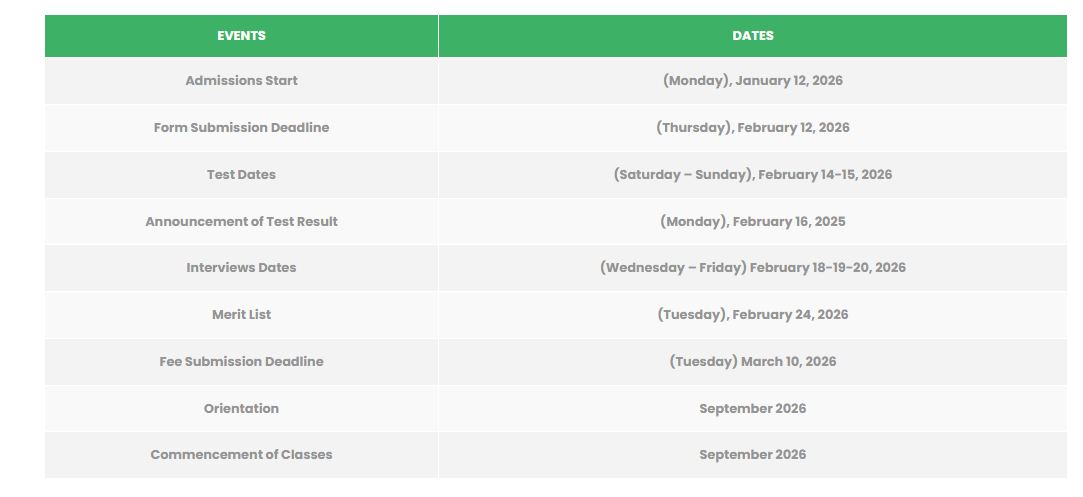Click the date Monday, January 12, 2026
This screenshot has width=1083, height=497.
[x=752, y=81]
